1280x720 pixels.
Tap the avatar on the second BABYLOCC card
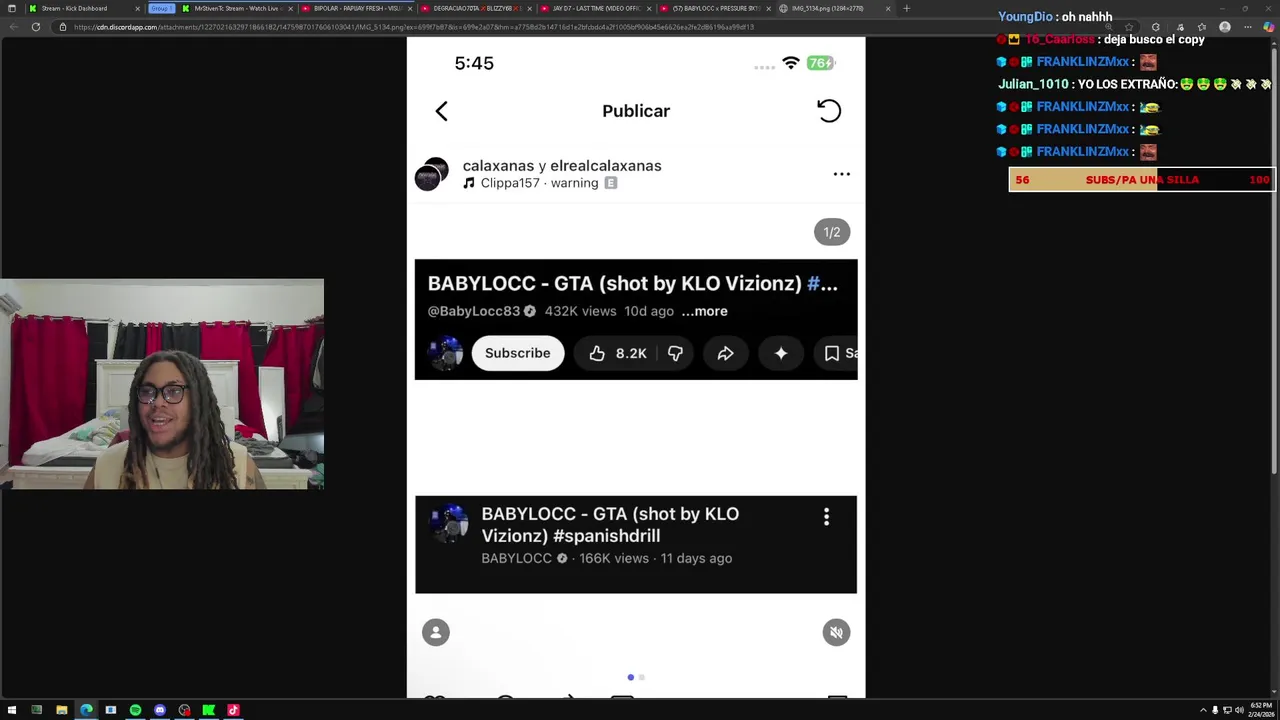tap(449, 523)
